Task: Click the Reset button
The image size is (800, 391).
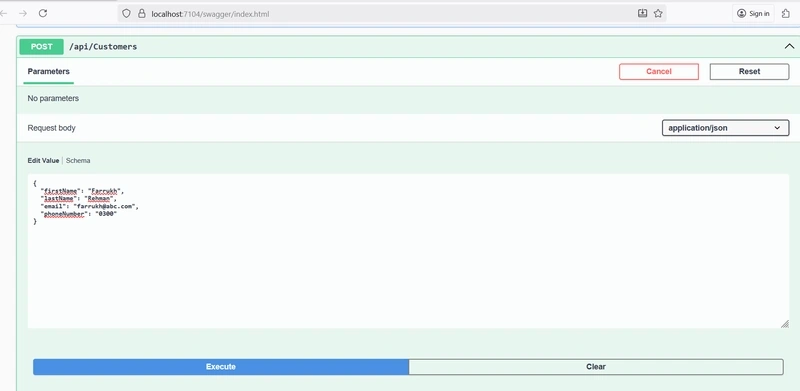Action: tap(749, 71)
